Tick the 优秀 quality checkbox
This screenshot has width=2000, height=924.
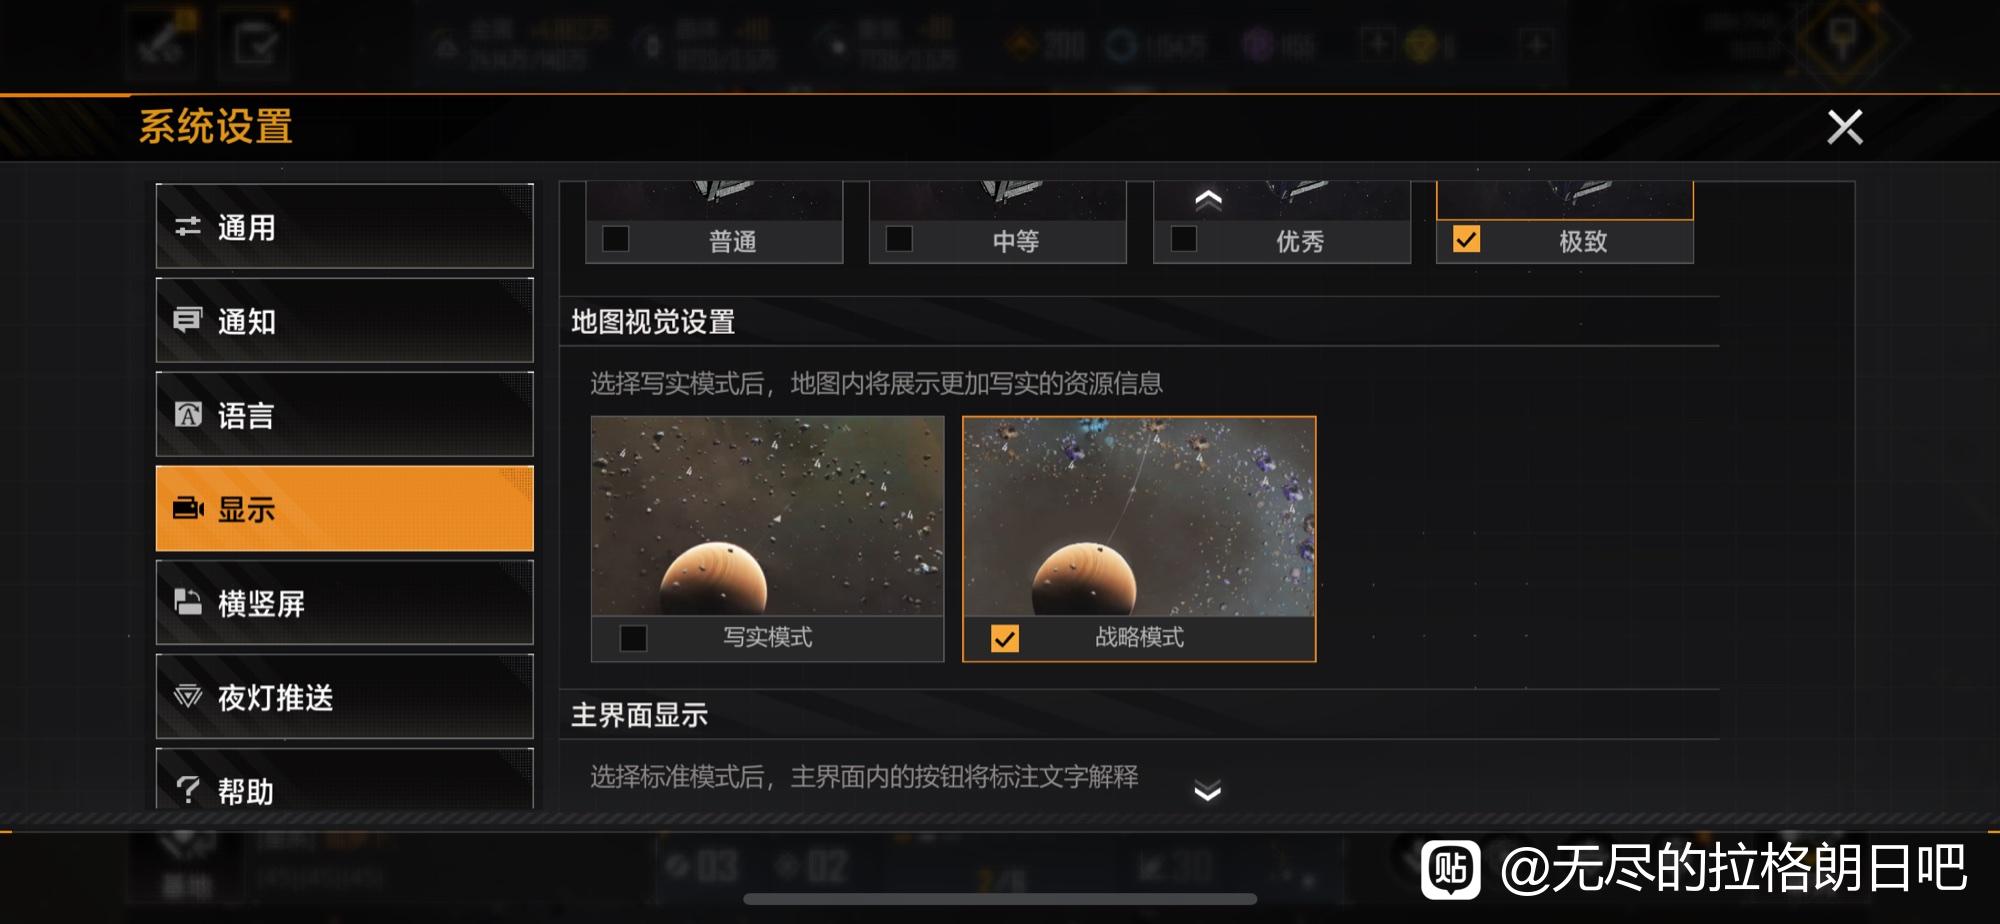(1184, 239)
